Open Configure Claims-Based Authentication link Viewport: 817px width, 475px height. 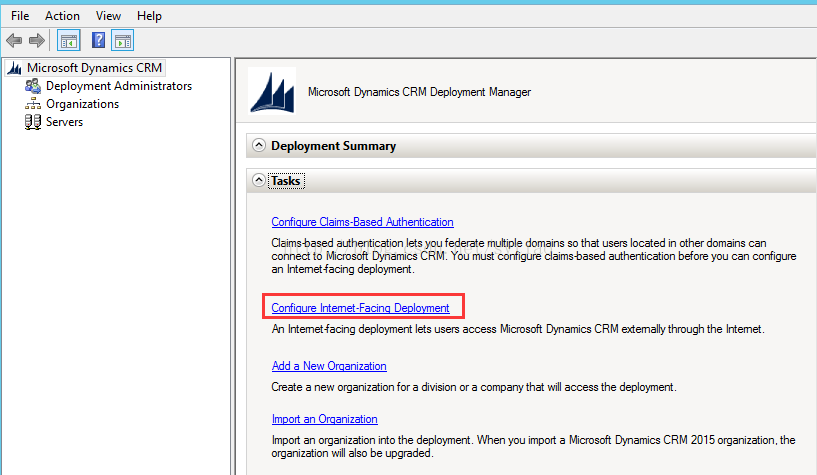coord(362,222)
